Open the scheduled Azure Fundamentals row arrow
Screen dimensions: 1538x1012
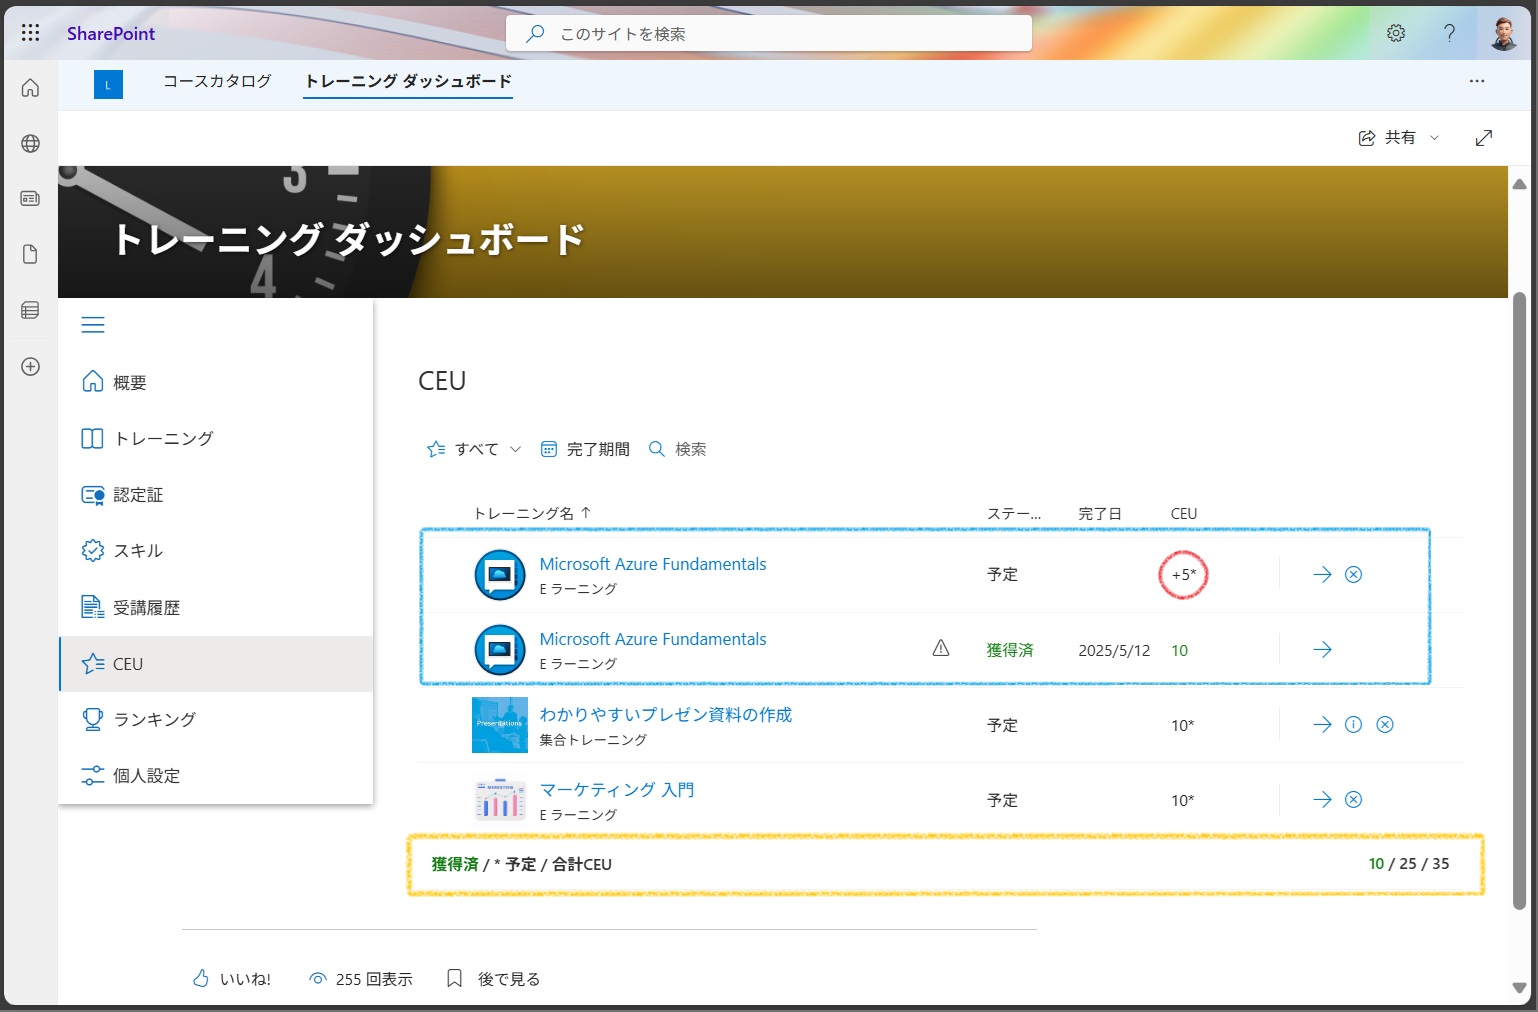(x=1322, y=574)
